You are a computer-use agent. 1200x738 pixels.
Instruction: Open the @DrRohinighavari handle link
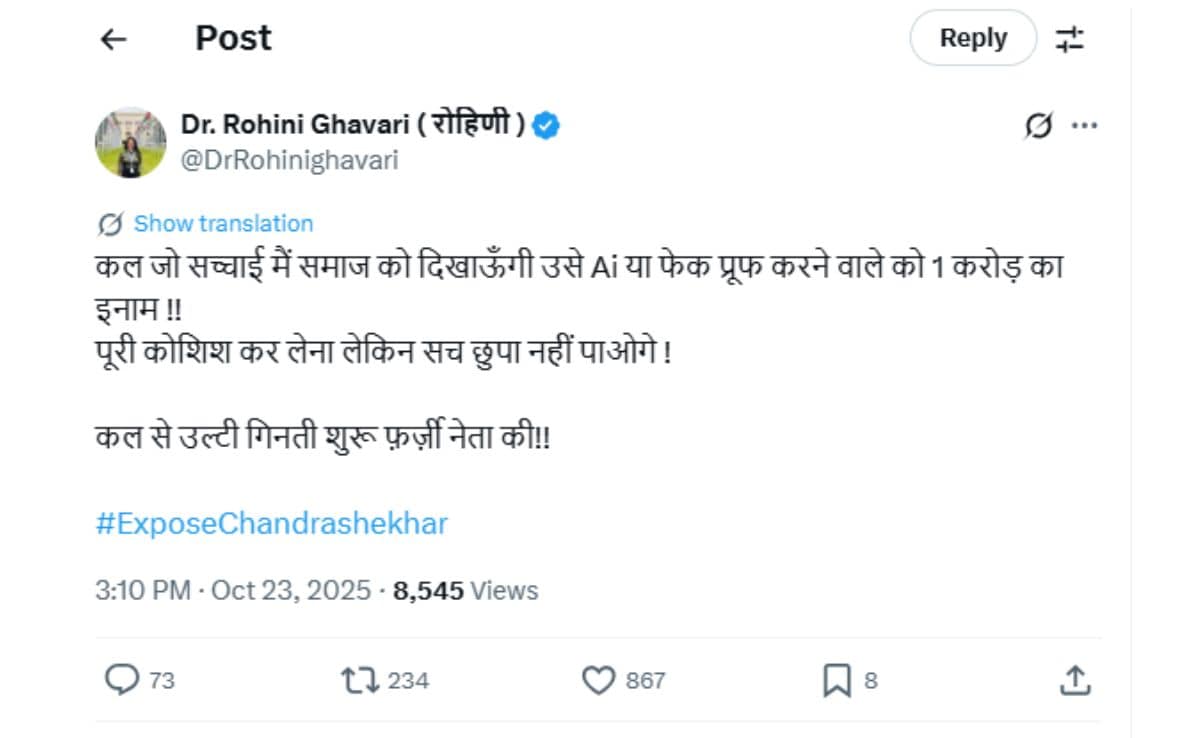tap(289, 160)
